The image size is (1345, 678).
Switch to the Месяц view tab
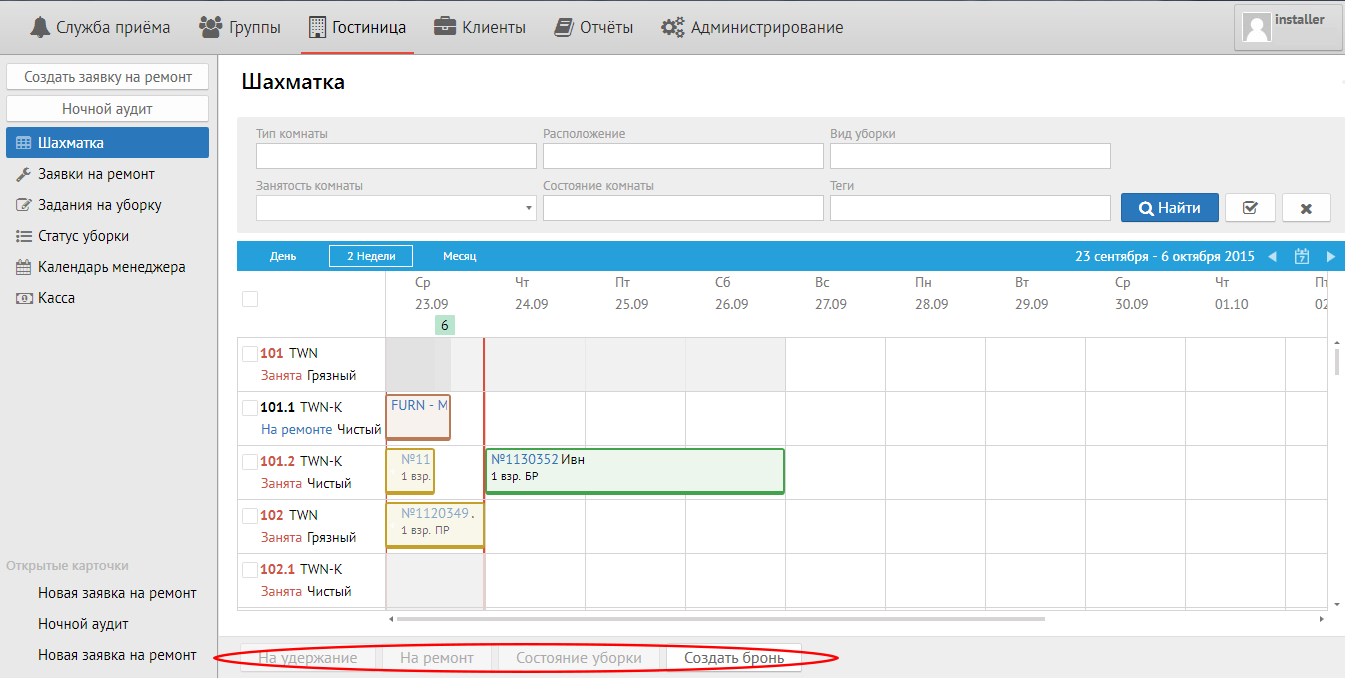point(459,256)
